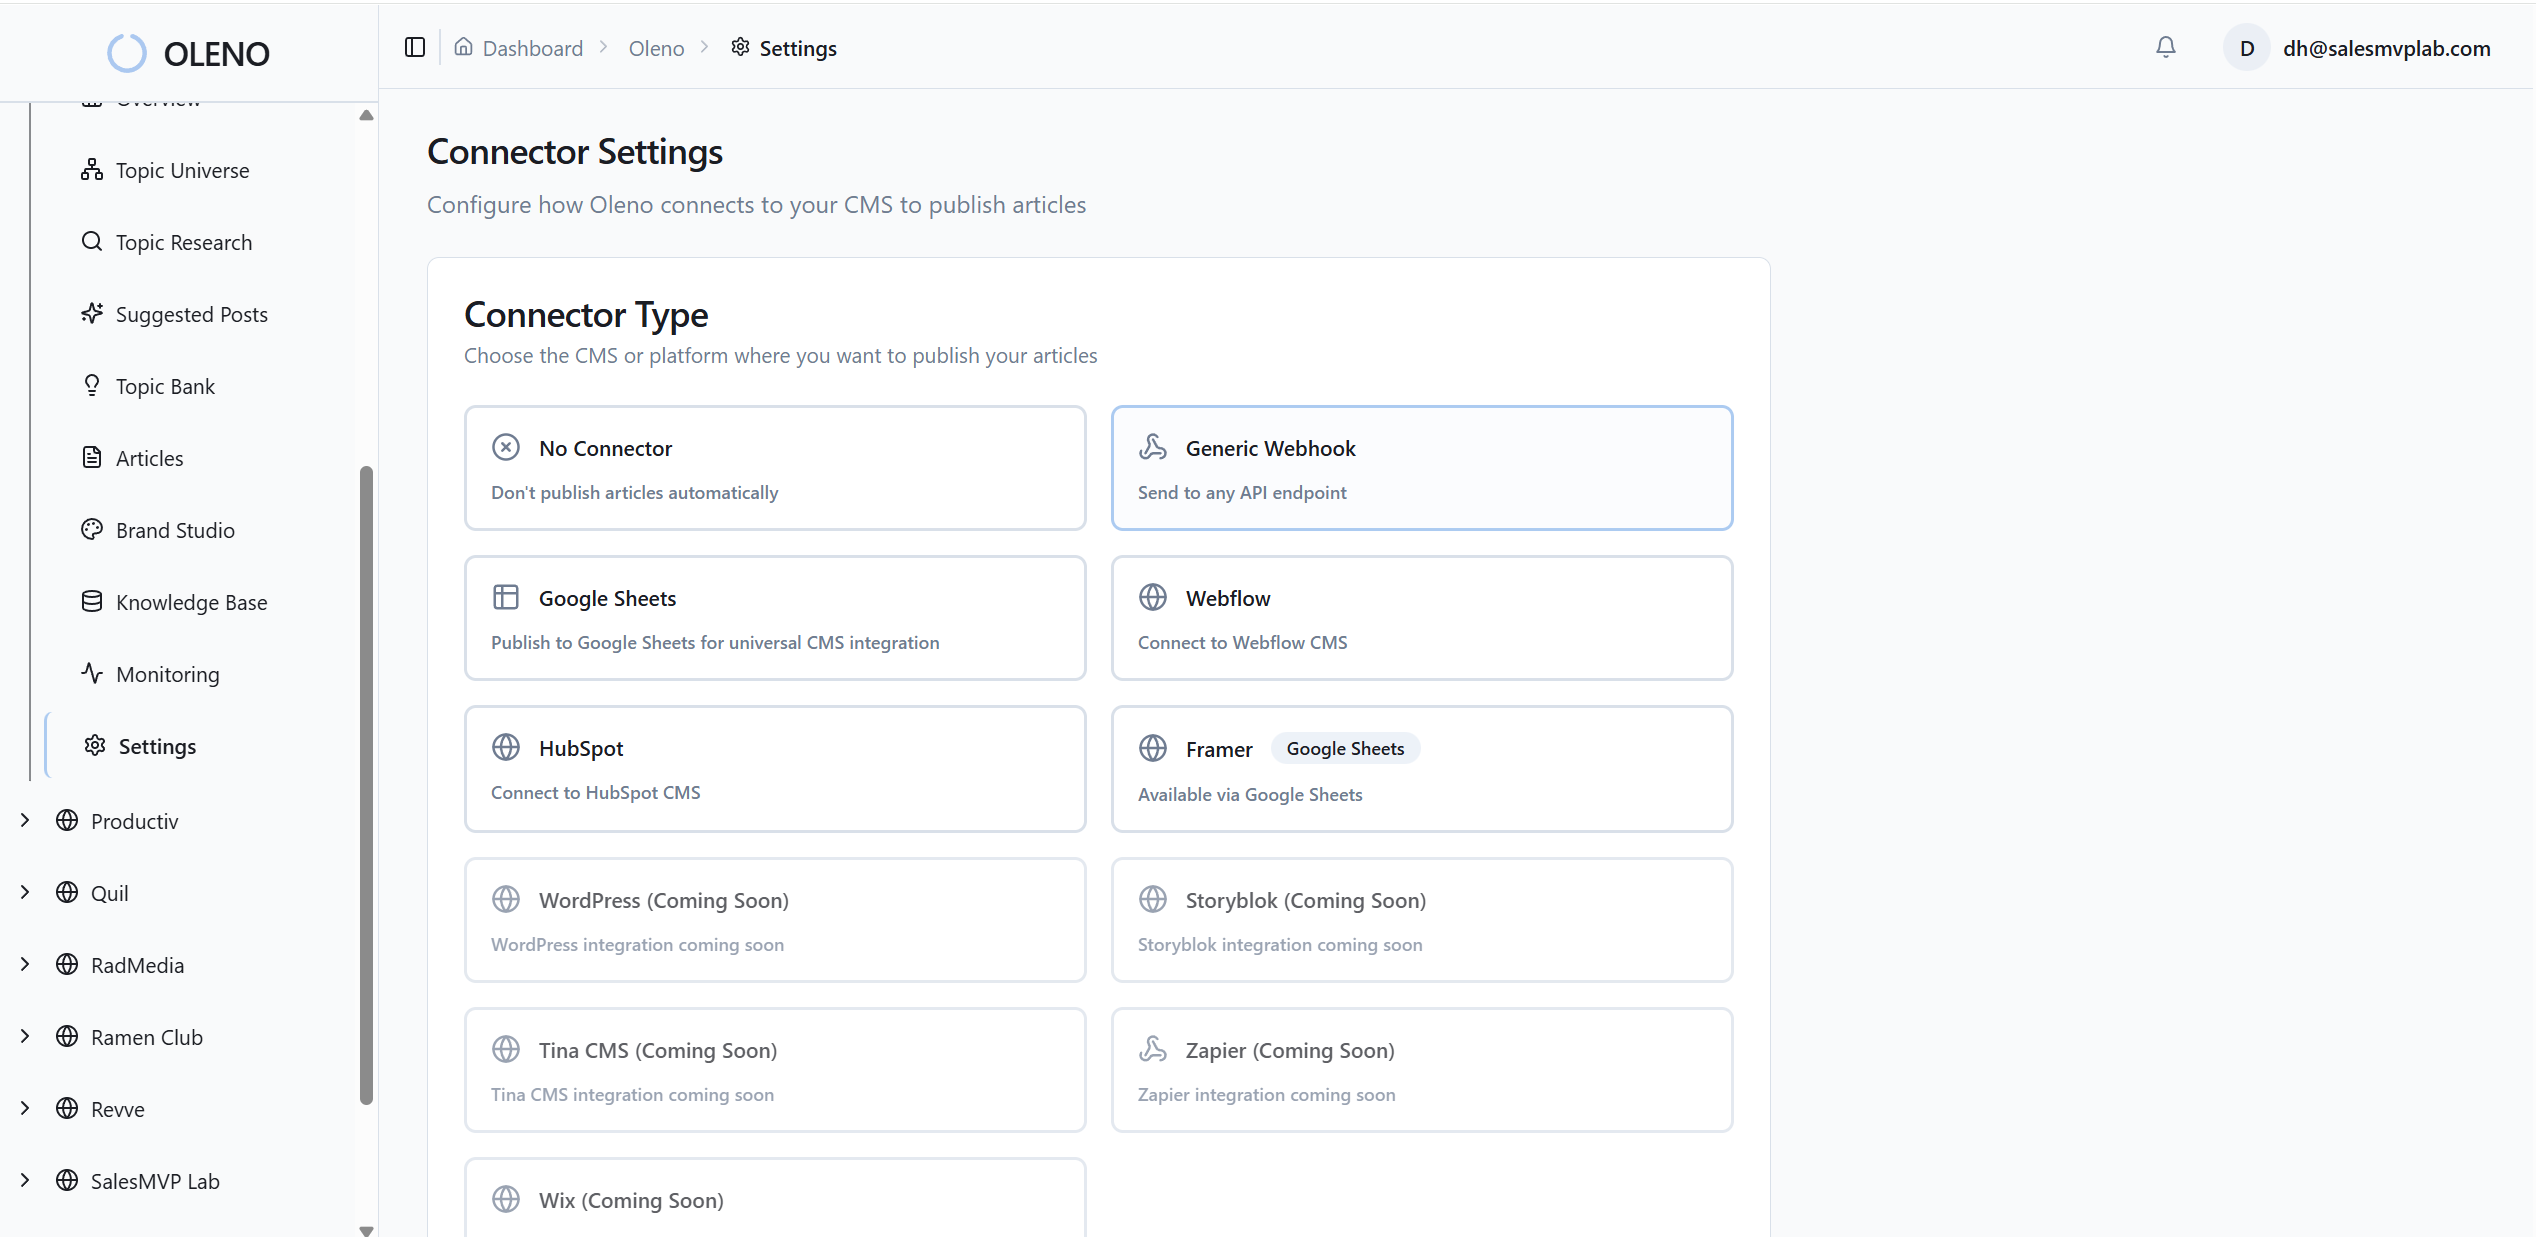Click the Oleno logo circle icon
This screenshot has width=2536, height=1237.
[x=127, y=54]
